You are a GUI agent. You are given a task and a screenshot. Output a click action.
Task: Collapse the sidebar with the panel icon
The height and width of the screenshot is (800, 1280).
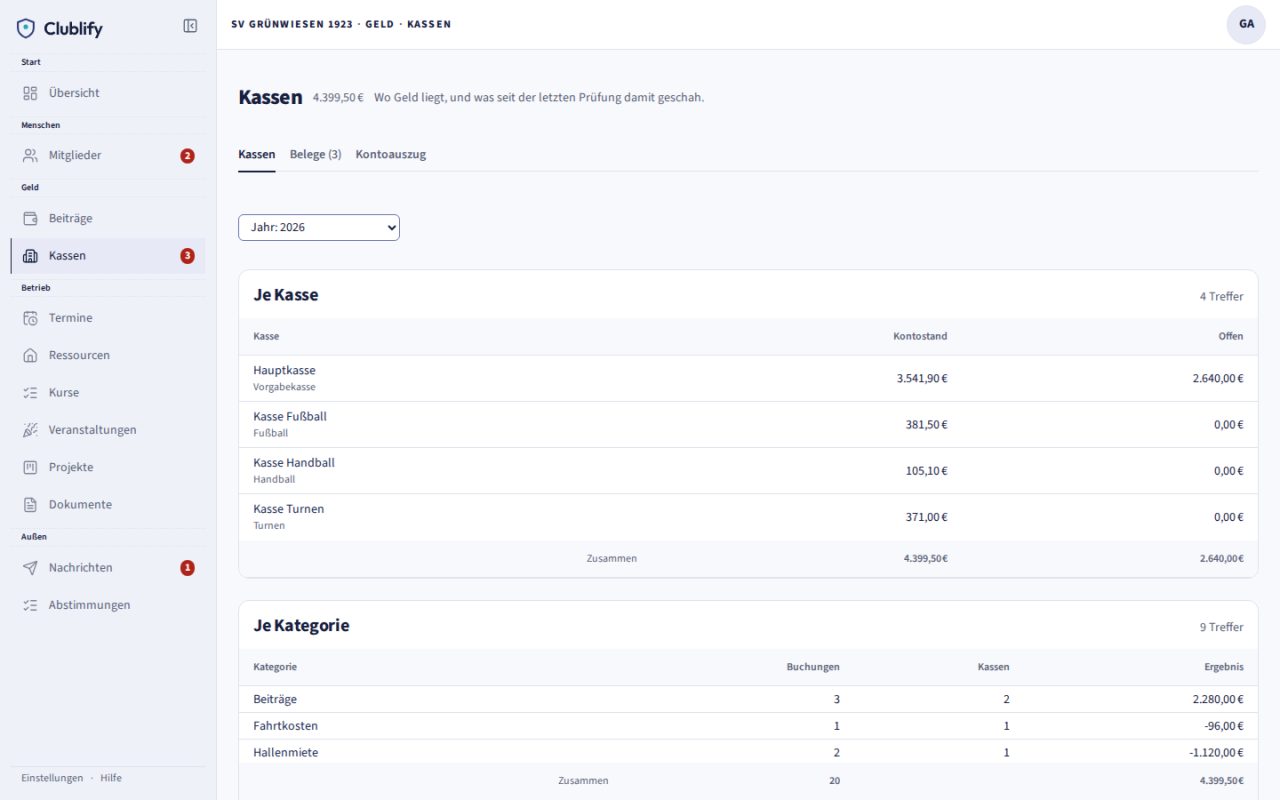(190, 26)
